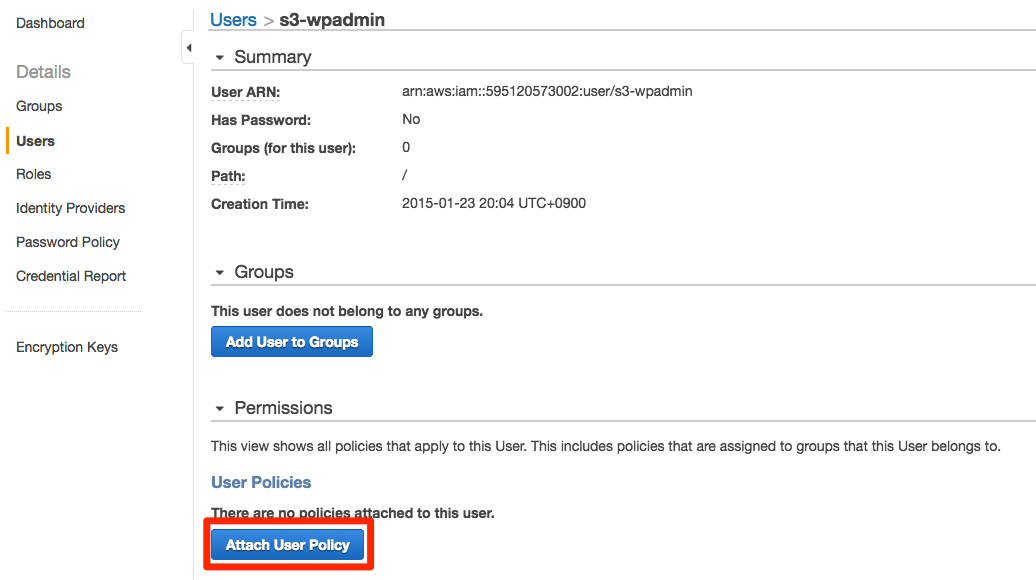Viewport: 1036px width, 580px height.
Task: Click the User ARN value text
Action: (547, 91)
